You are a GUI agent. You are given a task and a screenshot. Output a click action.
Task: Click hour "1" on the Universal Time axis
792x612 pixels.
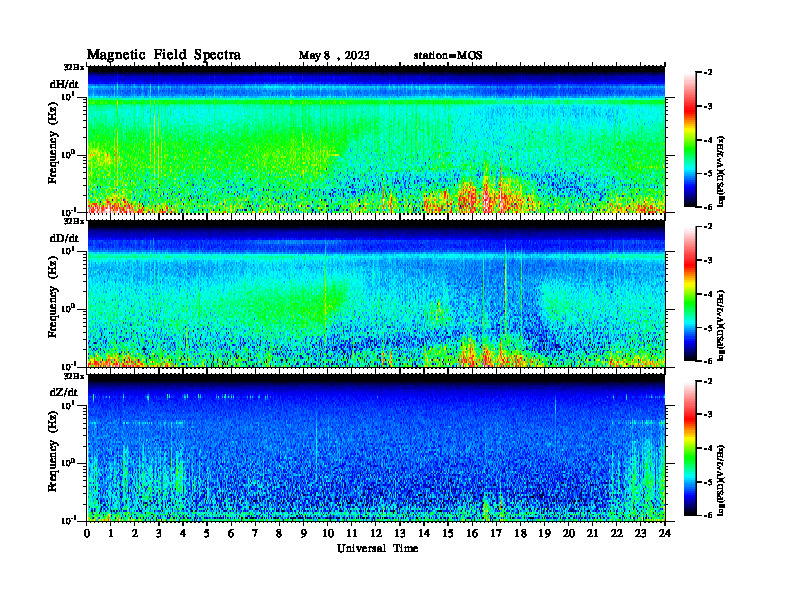(x=111, y=533)
